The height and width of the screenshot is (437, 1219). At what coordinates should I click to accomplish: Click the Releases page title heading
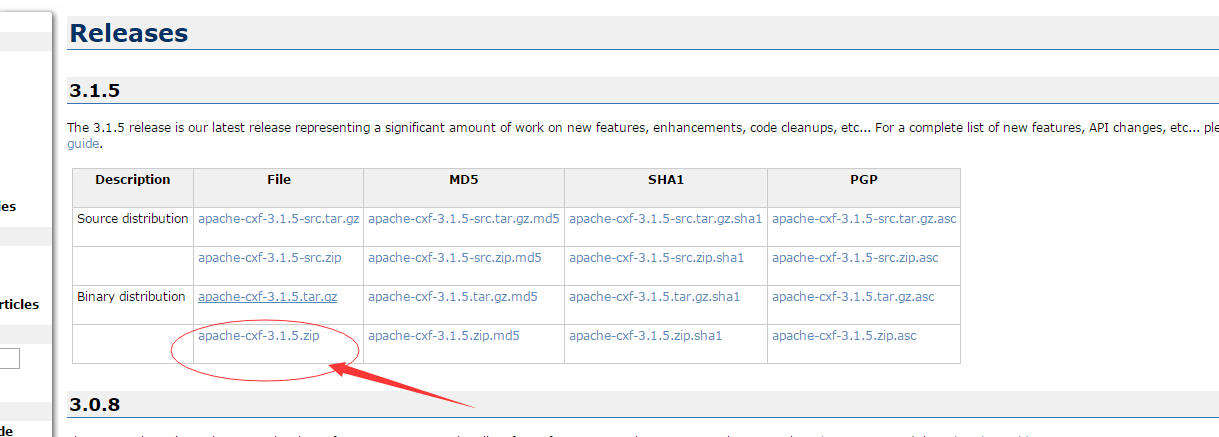point(128,33)
